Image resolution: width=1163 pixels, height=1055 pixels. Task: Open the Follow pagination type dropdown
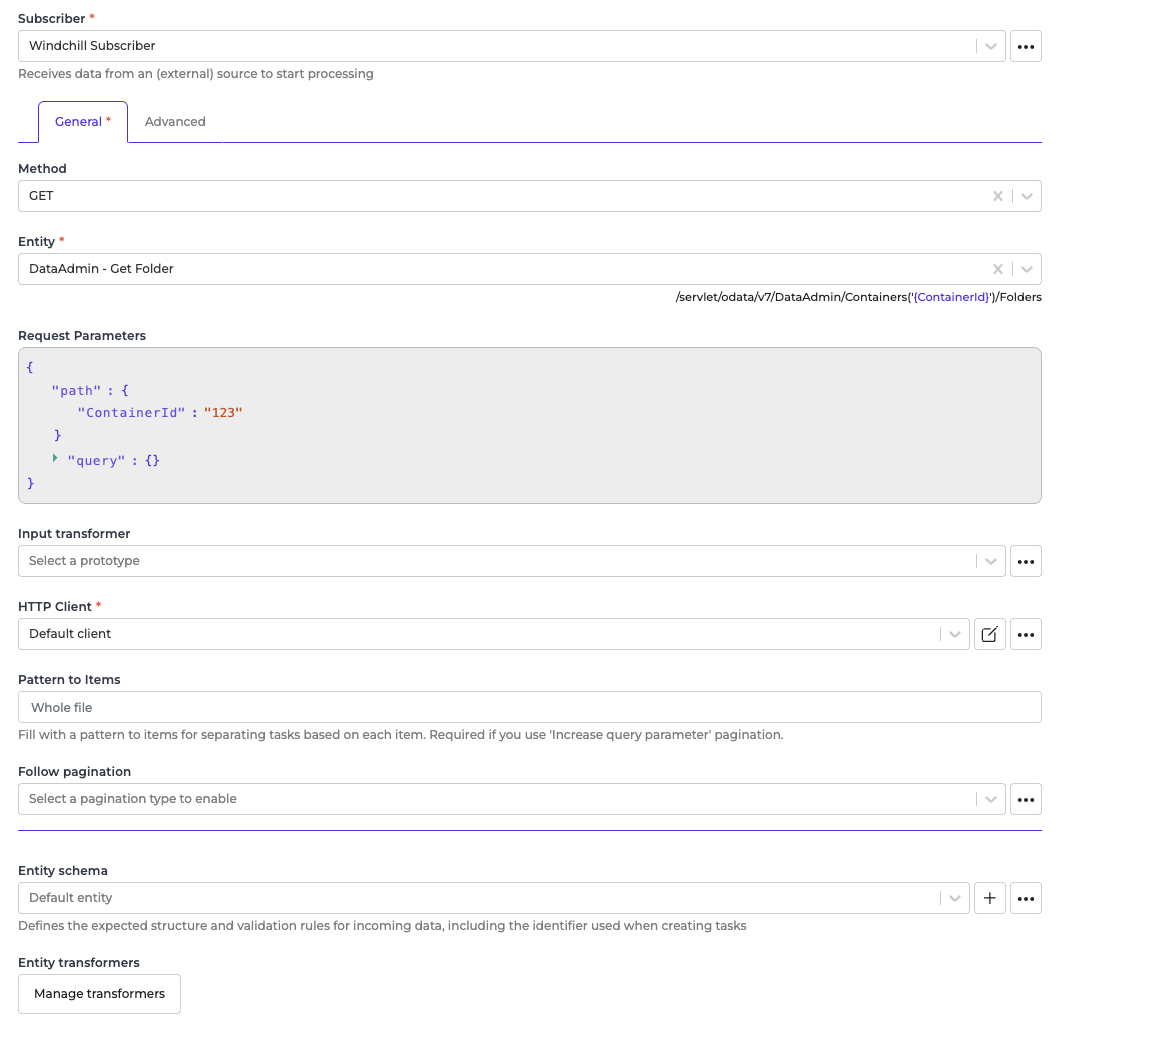[990, 799]
